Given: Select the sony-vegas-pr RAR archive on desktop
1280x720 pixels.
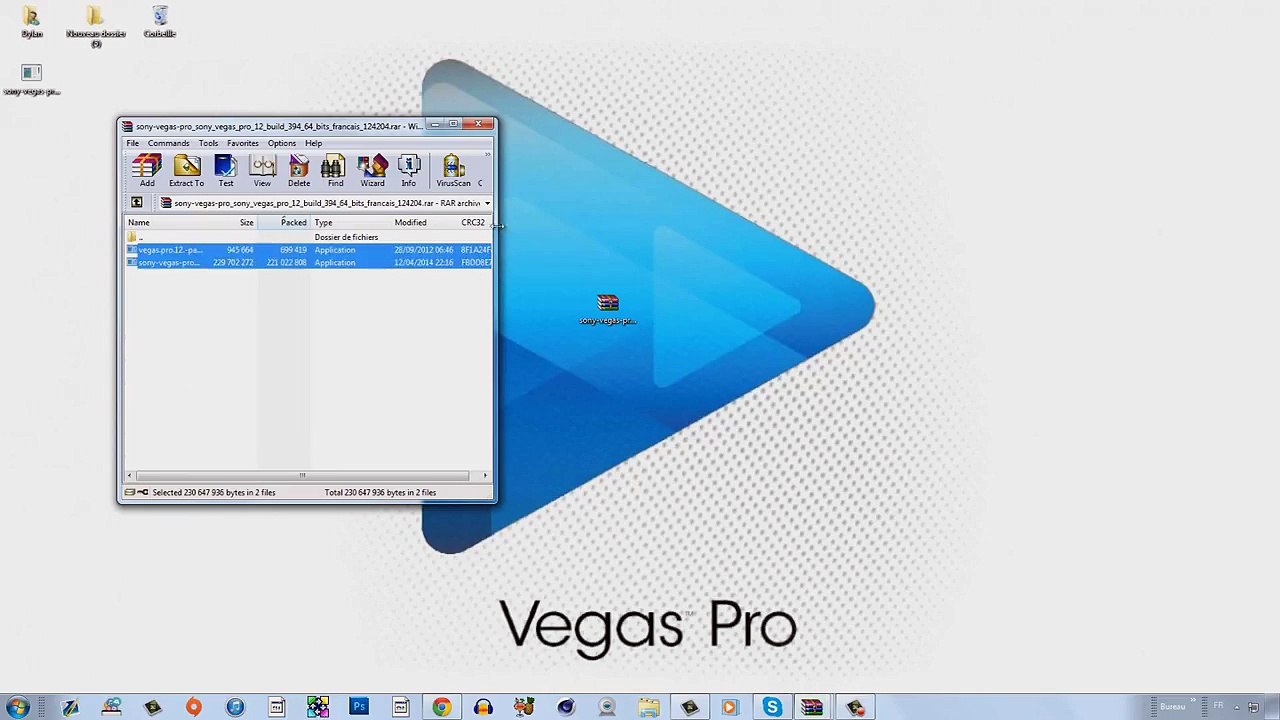Looking at the screenshot, I should [x=607, y=309].
